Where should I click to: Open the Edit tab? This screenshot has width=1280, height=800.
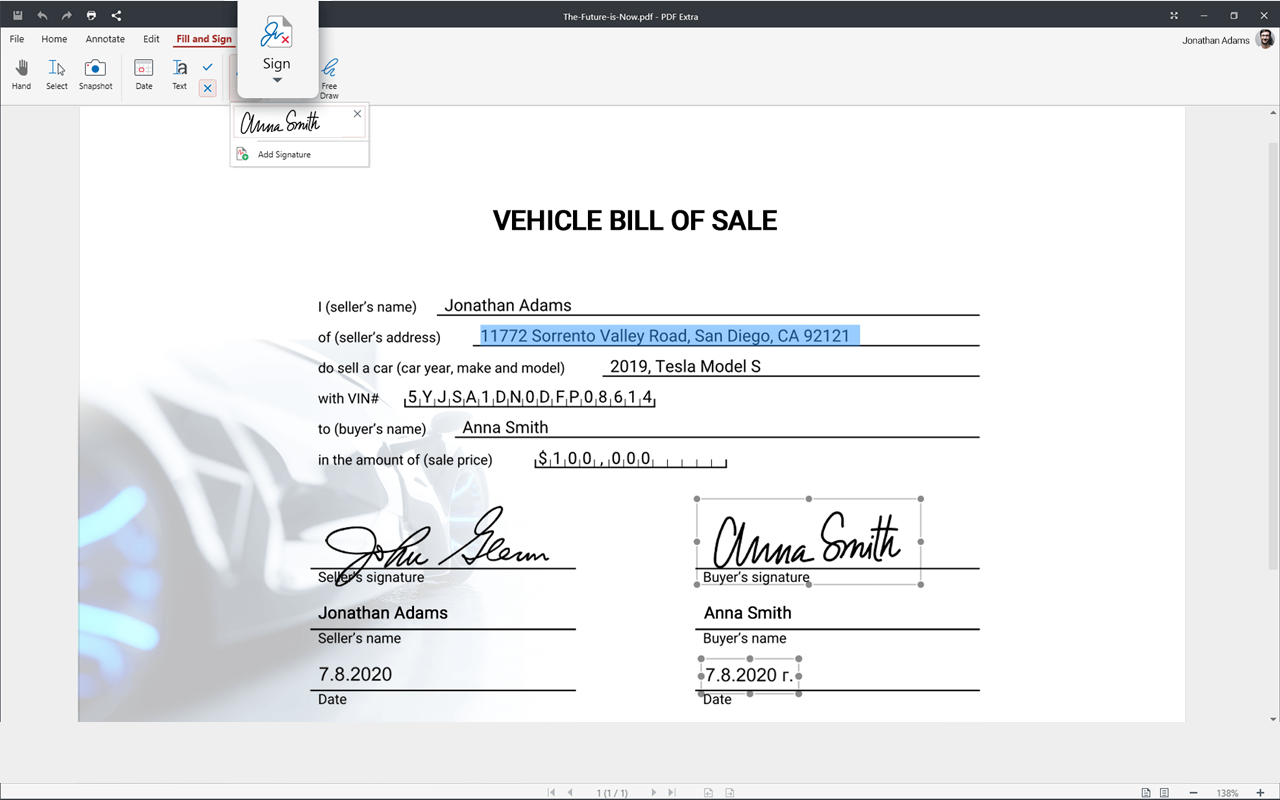click(x=151, y=39)
